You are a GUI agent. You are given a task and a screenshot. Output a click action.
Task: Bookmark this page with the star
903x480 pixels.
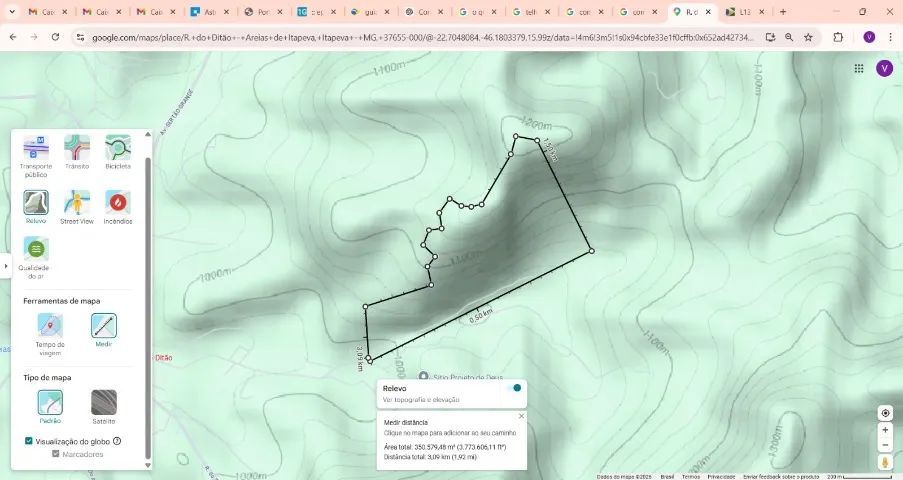808,37
